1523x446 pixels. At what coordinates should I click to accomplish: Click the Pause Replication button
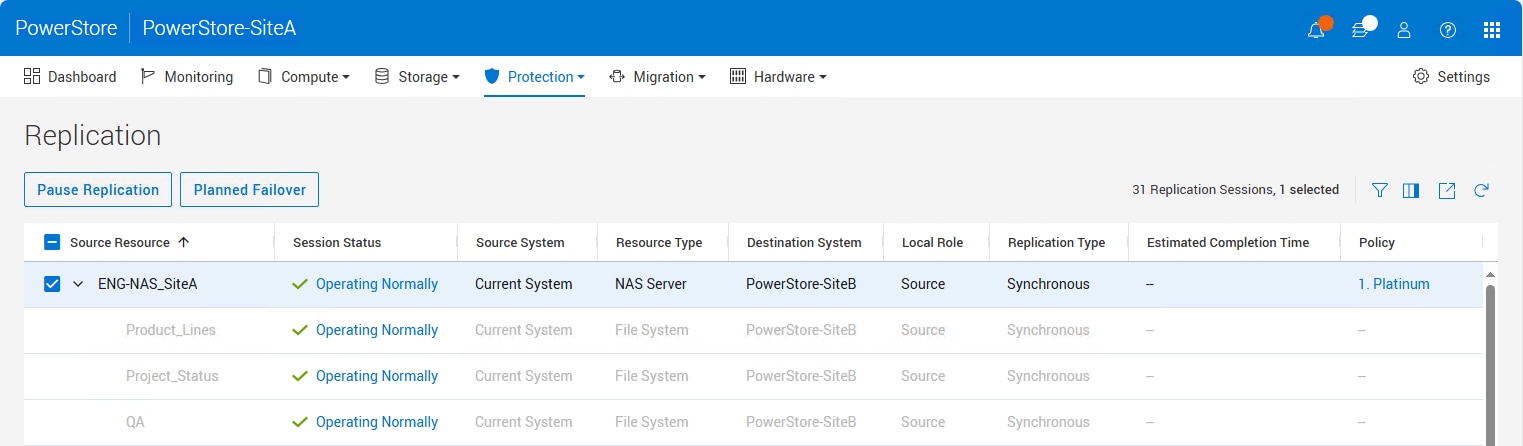click(98, 190)
